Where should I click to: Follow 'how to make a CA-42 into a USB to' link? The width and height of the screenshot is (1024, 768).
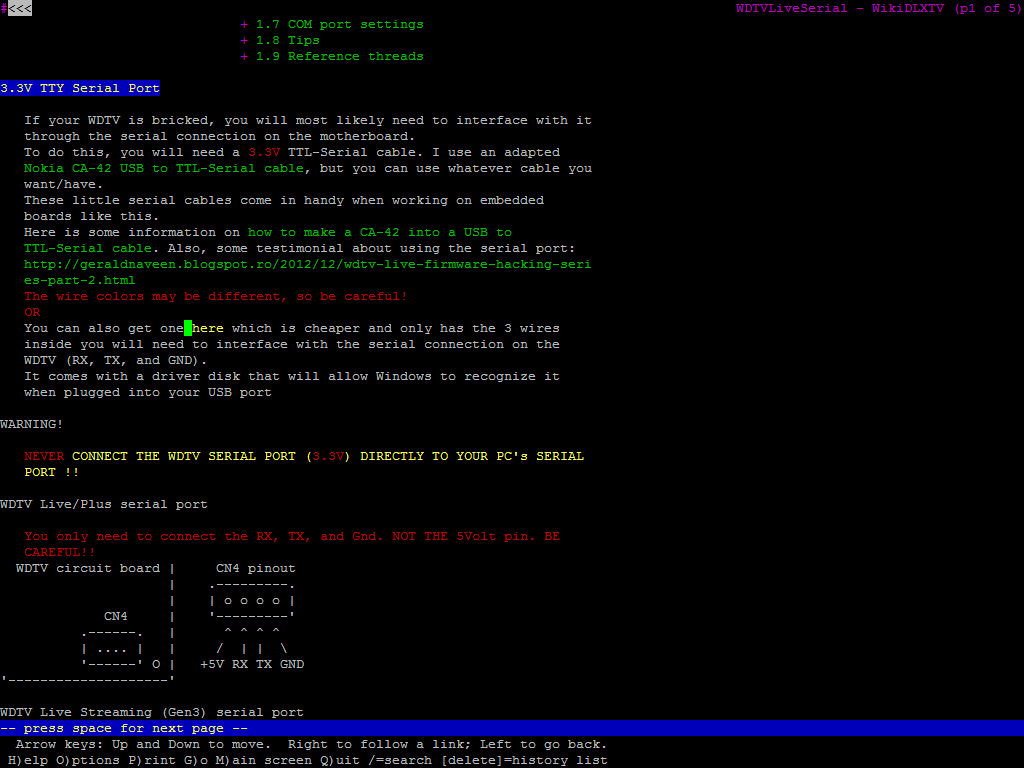(380, 232)
